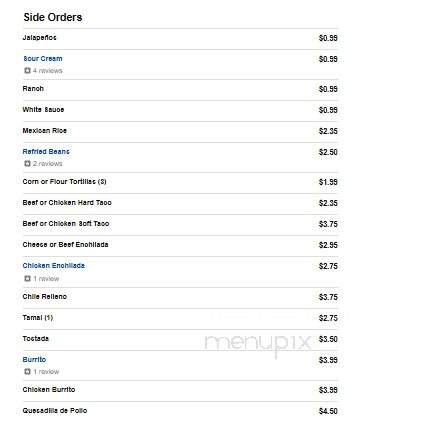The width and height of the screenshot is (437, 425).
Task: View the 1 review for Chicken Enchilada
Action: (46, 279)
